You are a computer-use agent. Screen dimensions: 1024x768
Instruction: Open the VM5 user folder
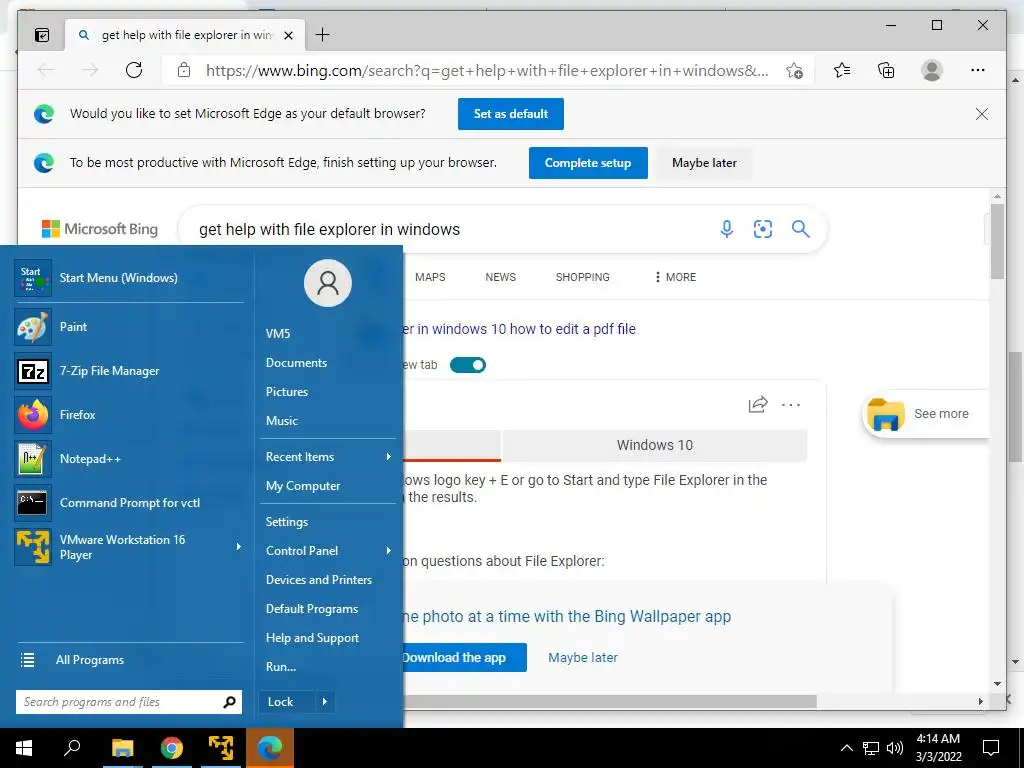(278, 334)
